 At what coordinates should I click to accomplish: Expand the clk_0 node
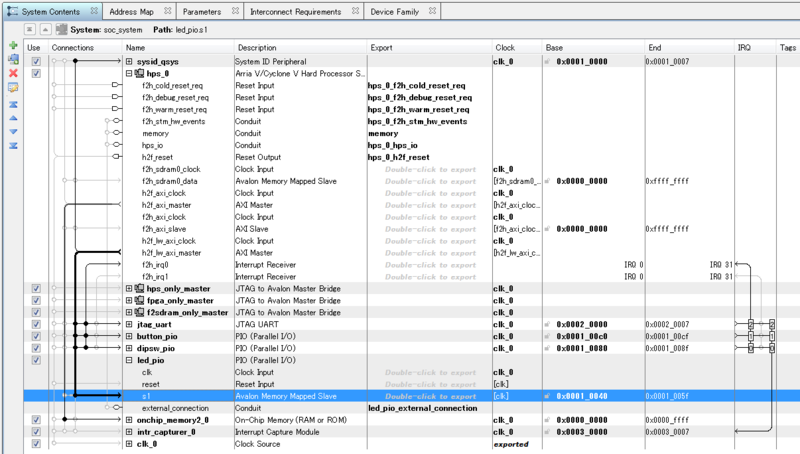(x=129, y=444)
